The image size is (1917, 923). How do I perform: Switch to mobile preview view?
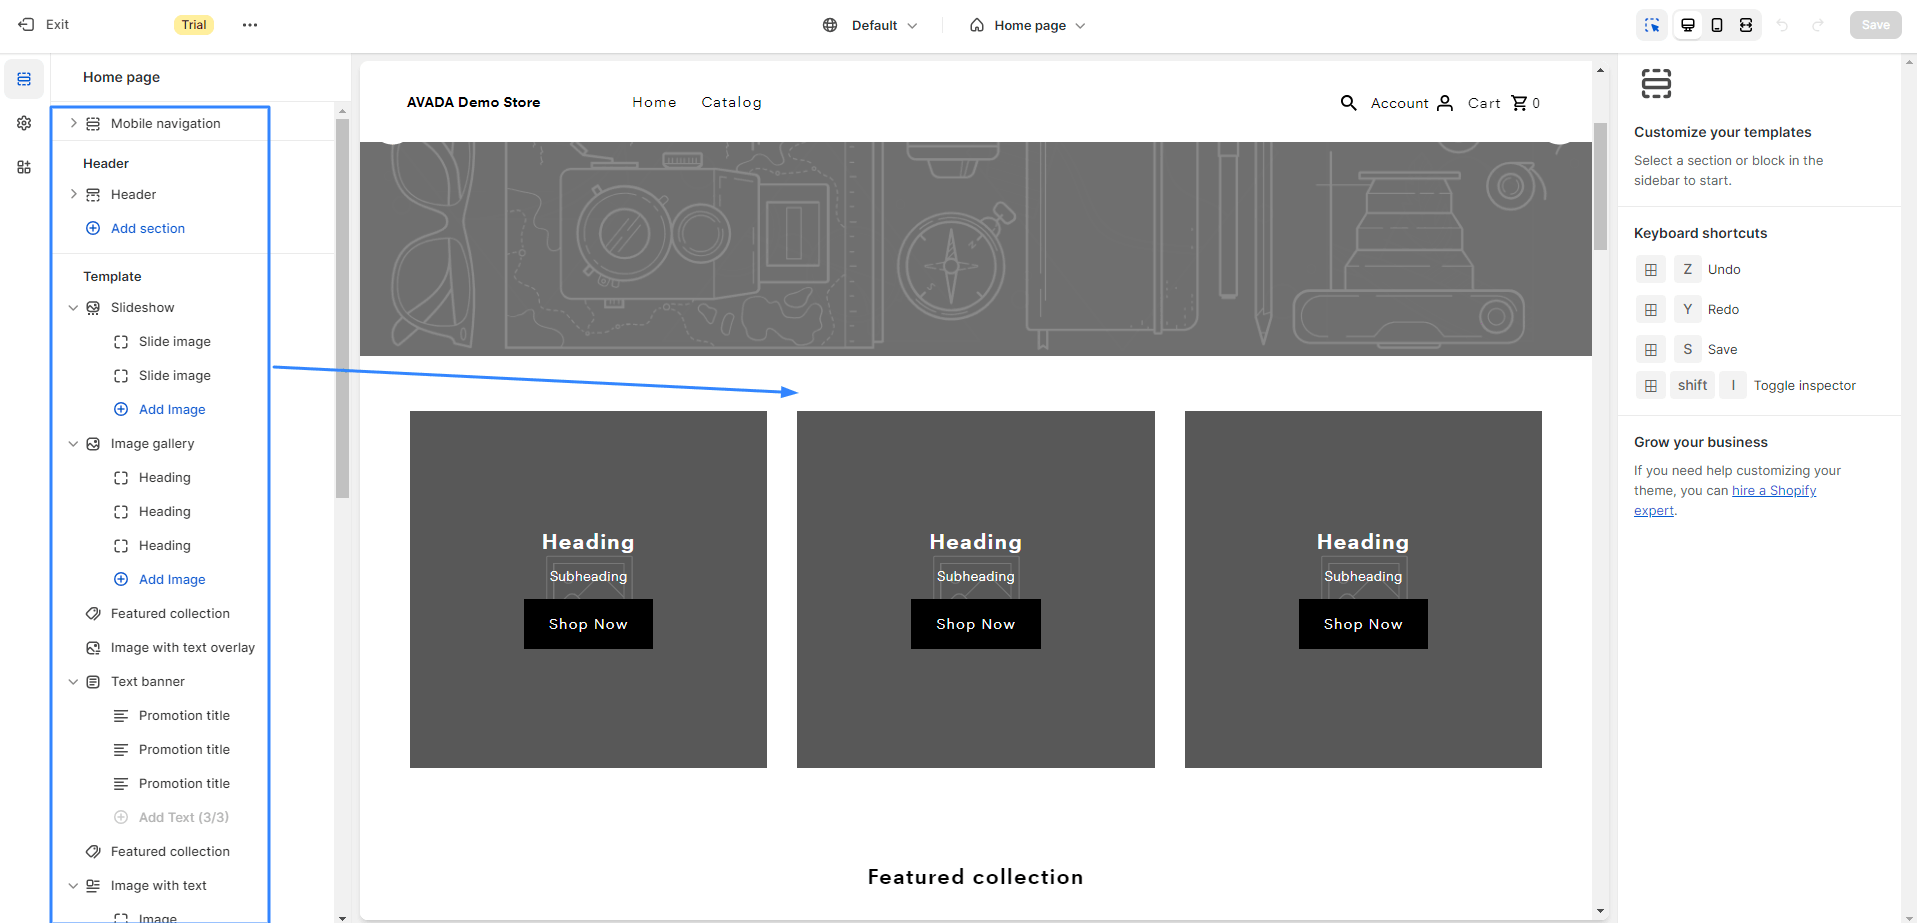coord(1717,25)
